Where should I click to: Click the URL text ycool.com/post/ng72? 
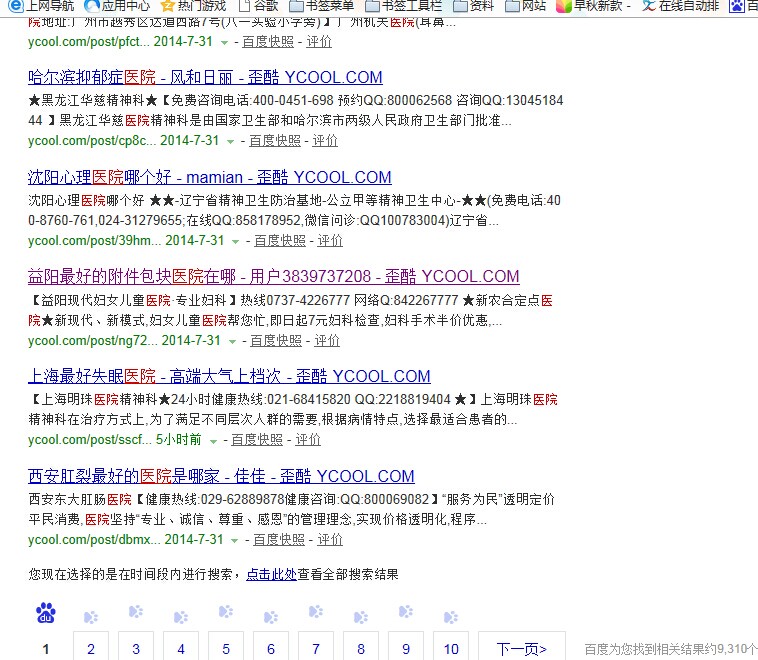tap(93, 340)
